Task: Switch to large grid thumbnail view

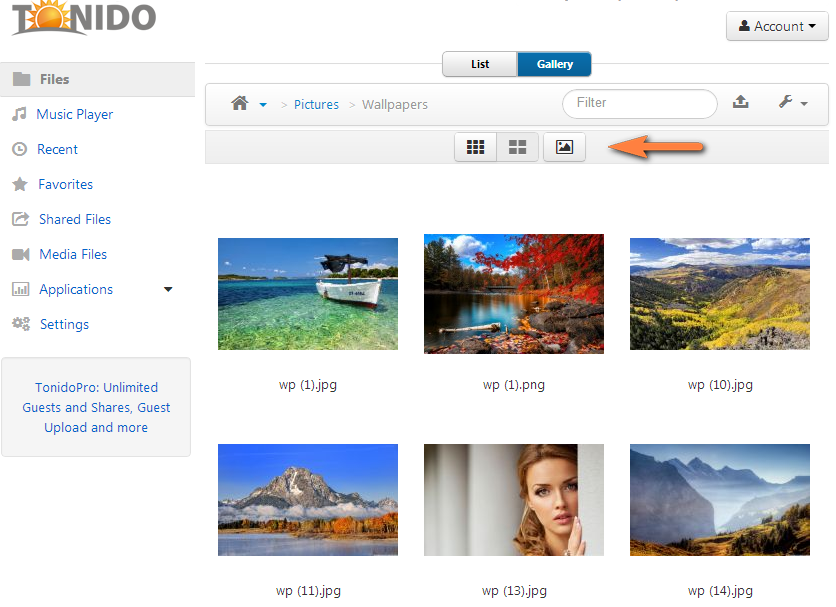Action: tap(517, 147)
